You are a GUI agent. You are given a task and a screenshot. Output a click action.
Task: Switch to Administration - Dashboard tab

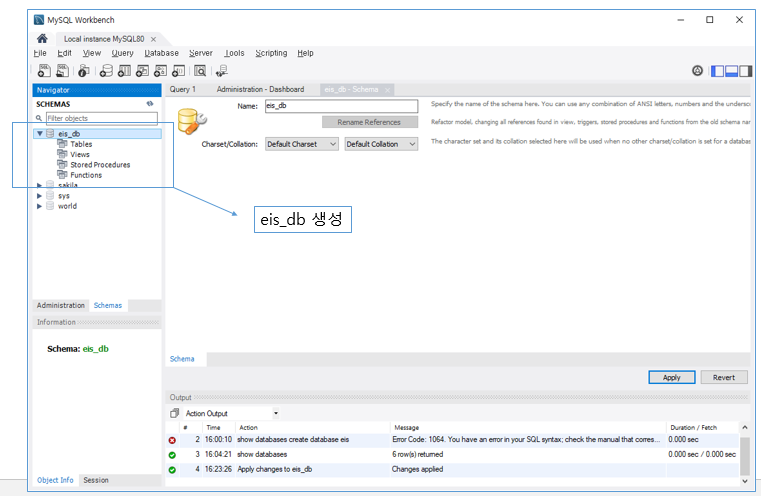(260, 89)
